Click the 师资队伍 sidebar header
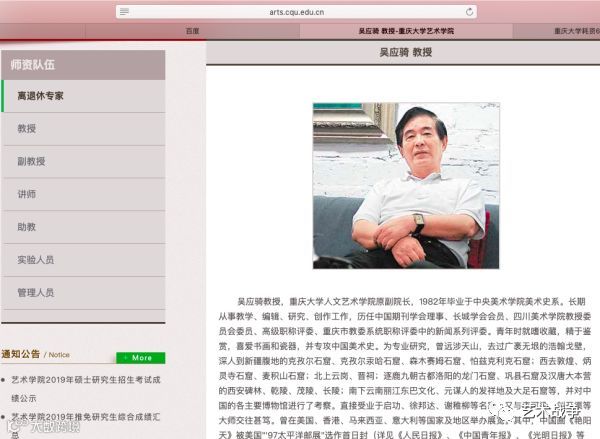Screen dimensions: 600x439 83,65
